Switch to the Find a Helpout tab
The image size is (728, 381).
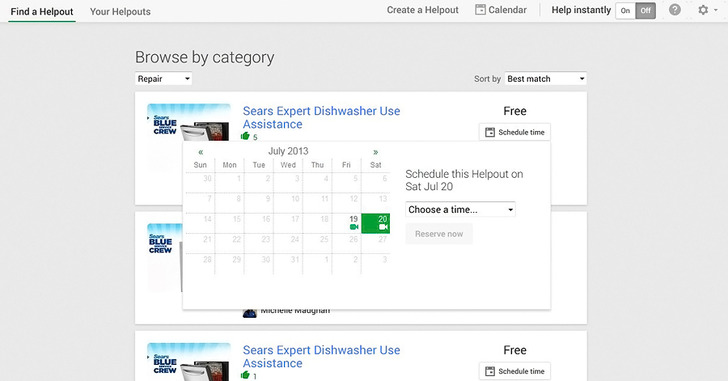pos(42,12)
